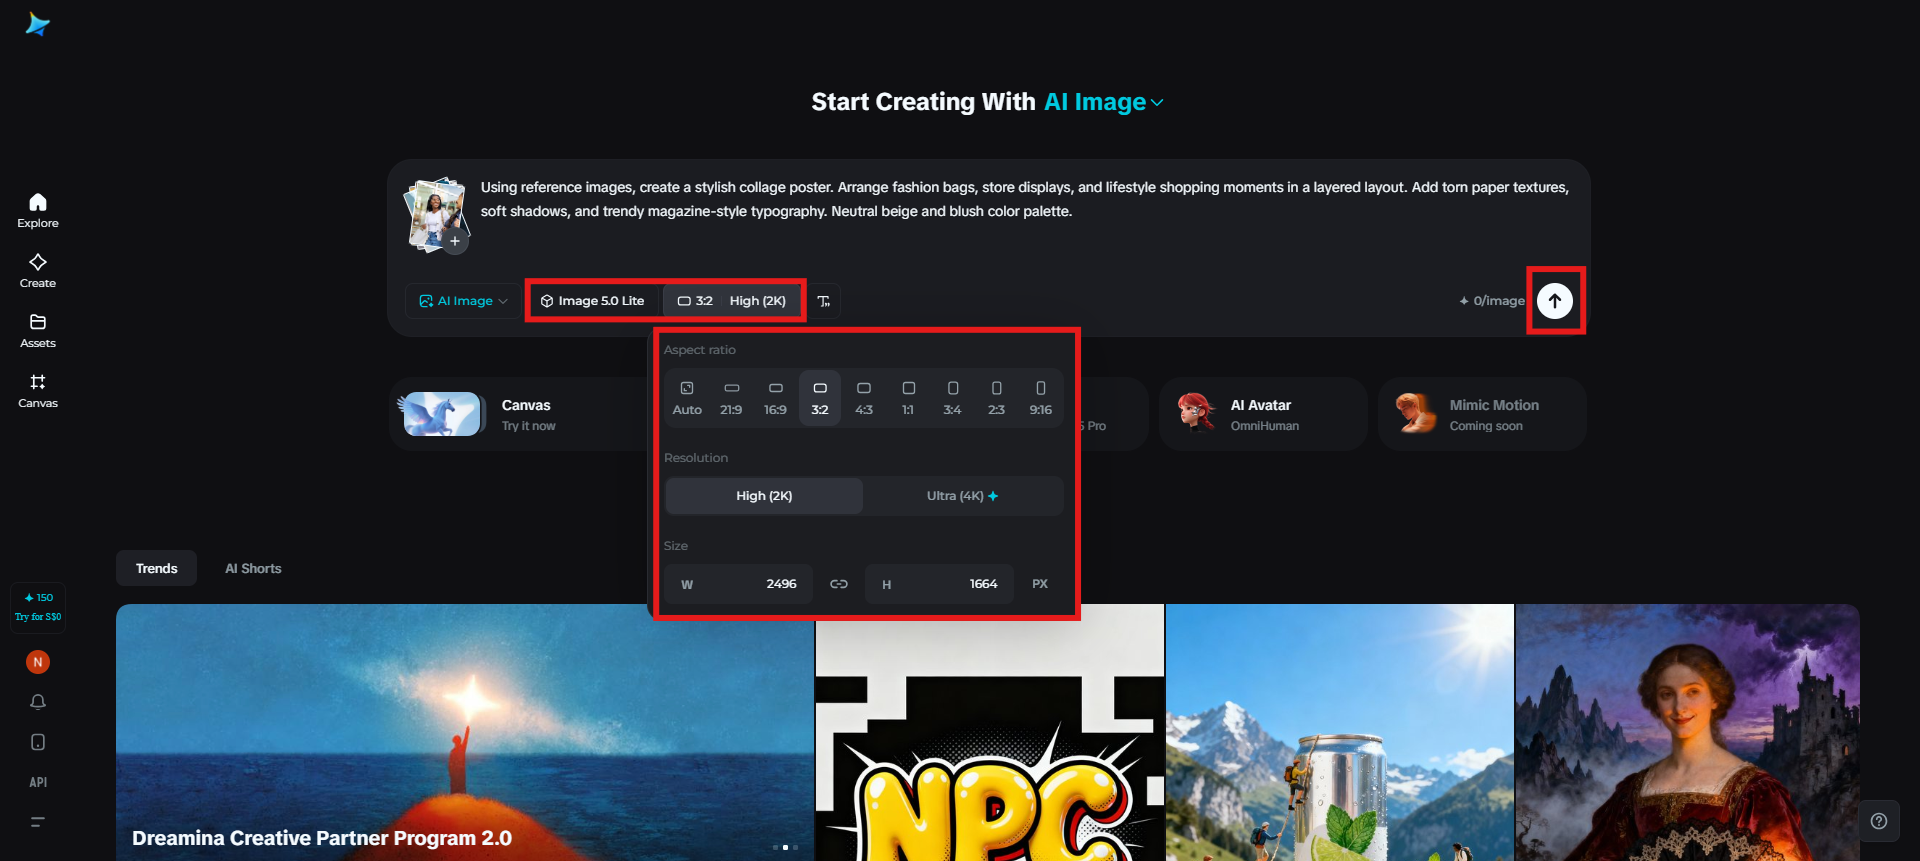Open the API link in sidebar
Image resolution: width=1920 pixels, height=861 pixels.
[x=38, y=782]
